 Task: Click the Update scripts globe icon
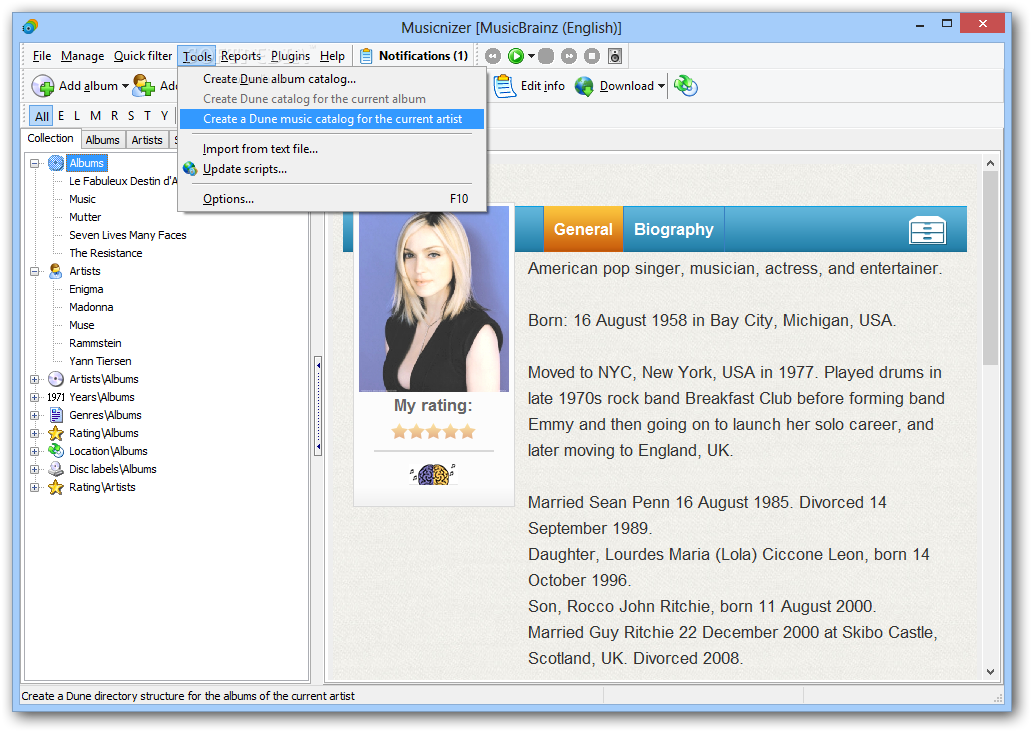[x=190, y=169]
